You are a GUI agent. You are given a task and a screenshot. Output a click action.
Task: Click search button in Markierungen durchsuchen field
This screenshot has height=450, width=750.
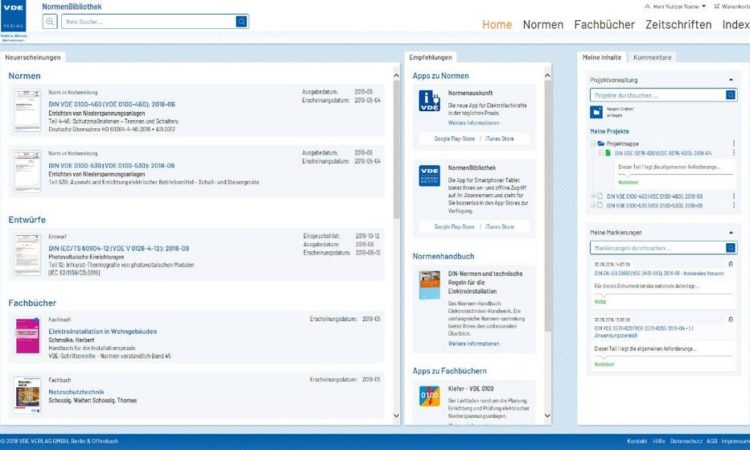[x=730, y=248]
